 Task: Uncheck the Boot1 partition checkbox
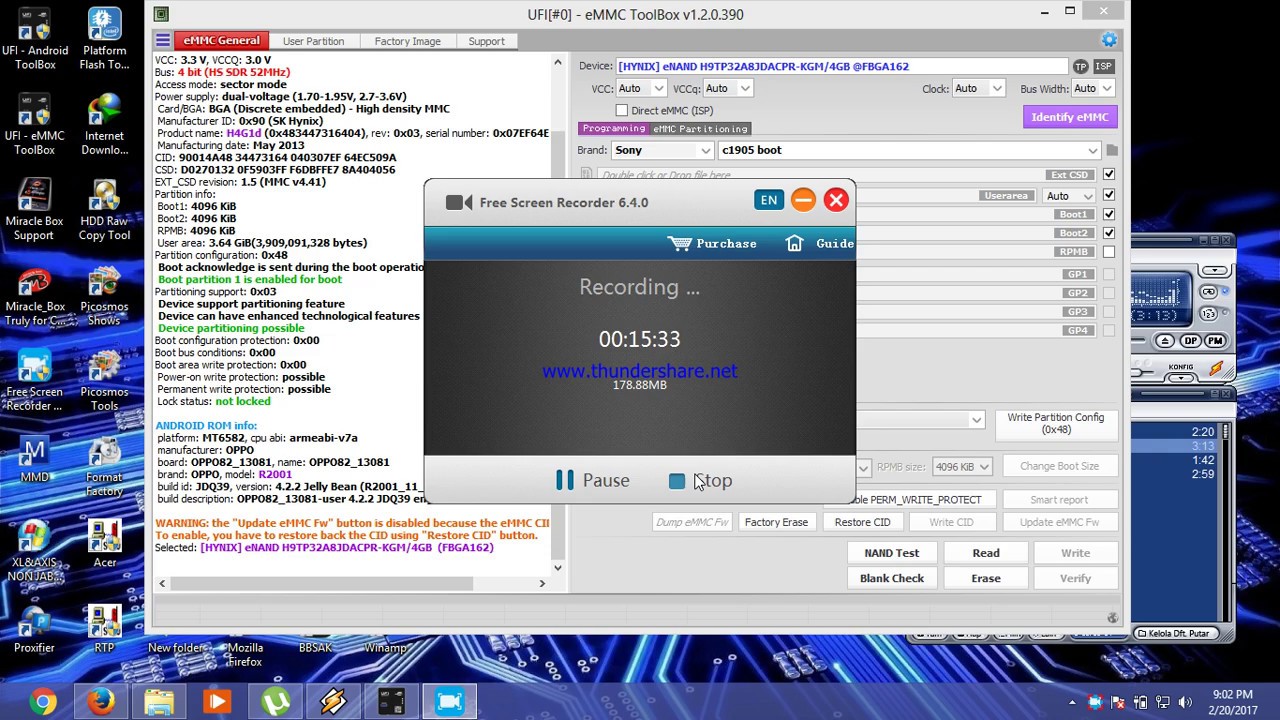1108,214
